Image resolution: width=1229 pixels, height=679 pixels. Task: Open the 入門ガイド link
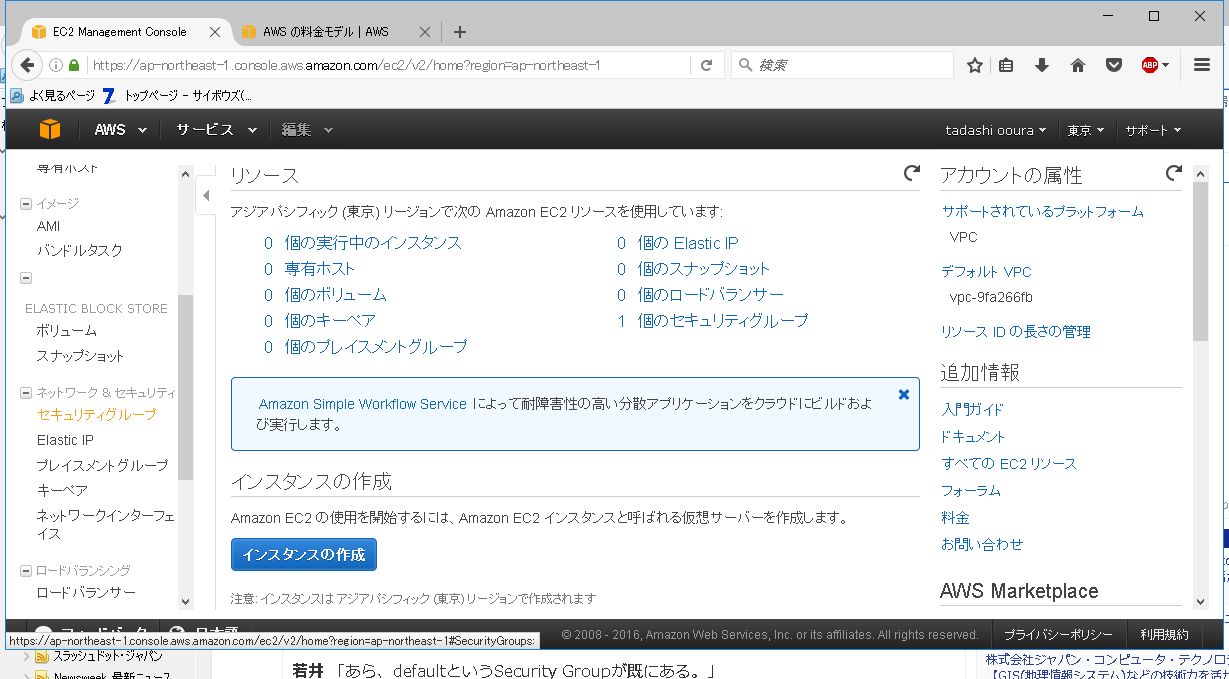[x=972, y=409]
